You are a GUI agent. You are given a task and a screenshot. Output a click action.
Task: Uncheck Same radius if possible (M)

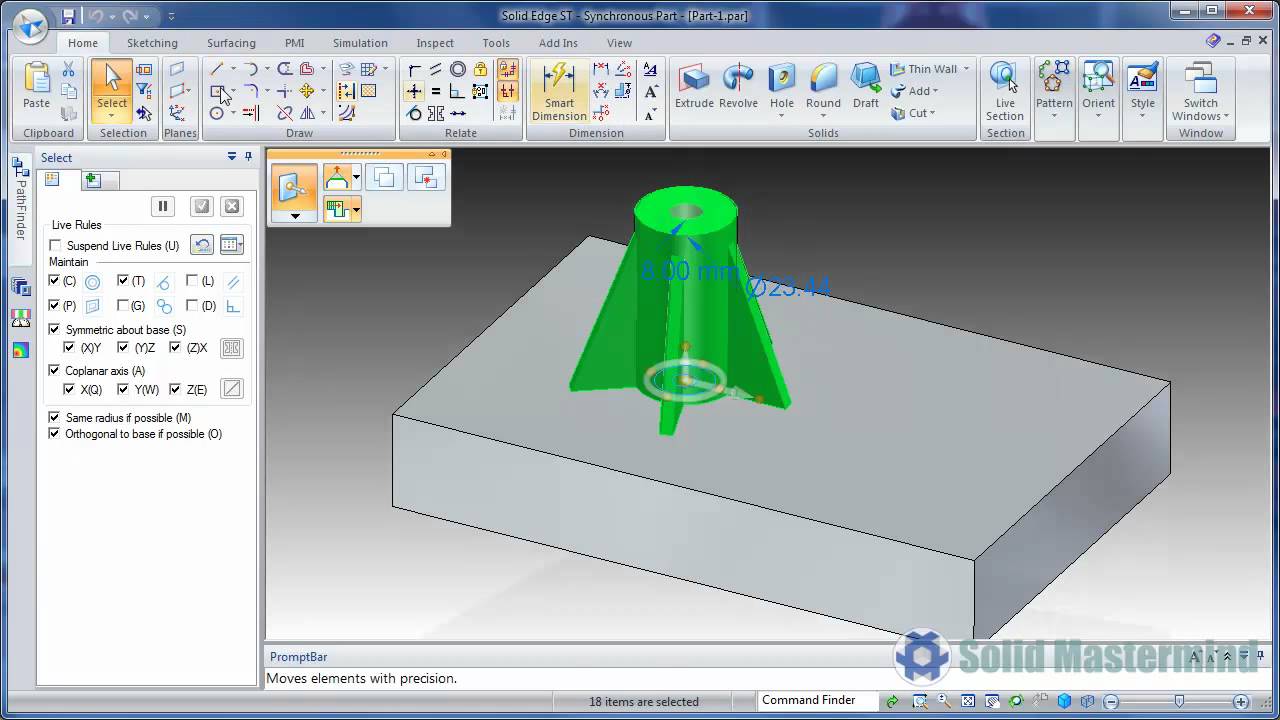[x=55, y=417]
